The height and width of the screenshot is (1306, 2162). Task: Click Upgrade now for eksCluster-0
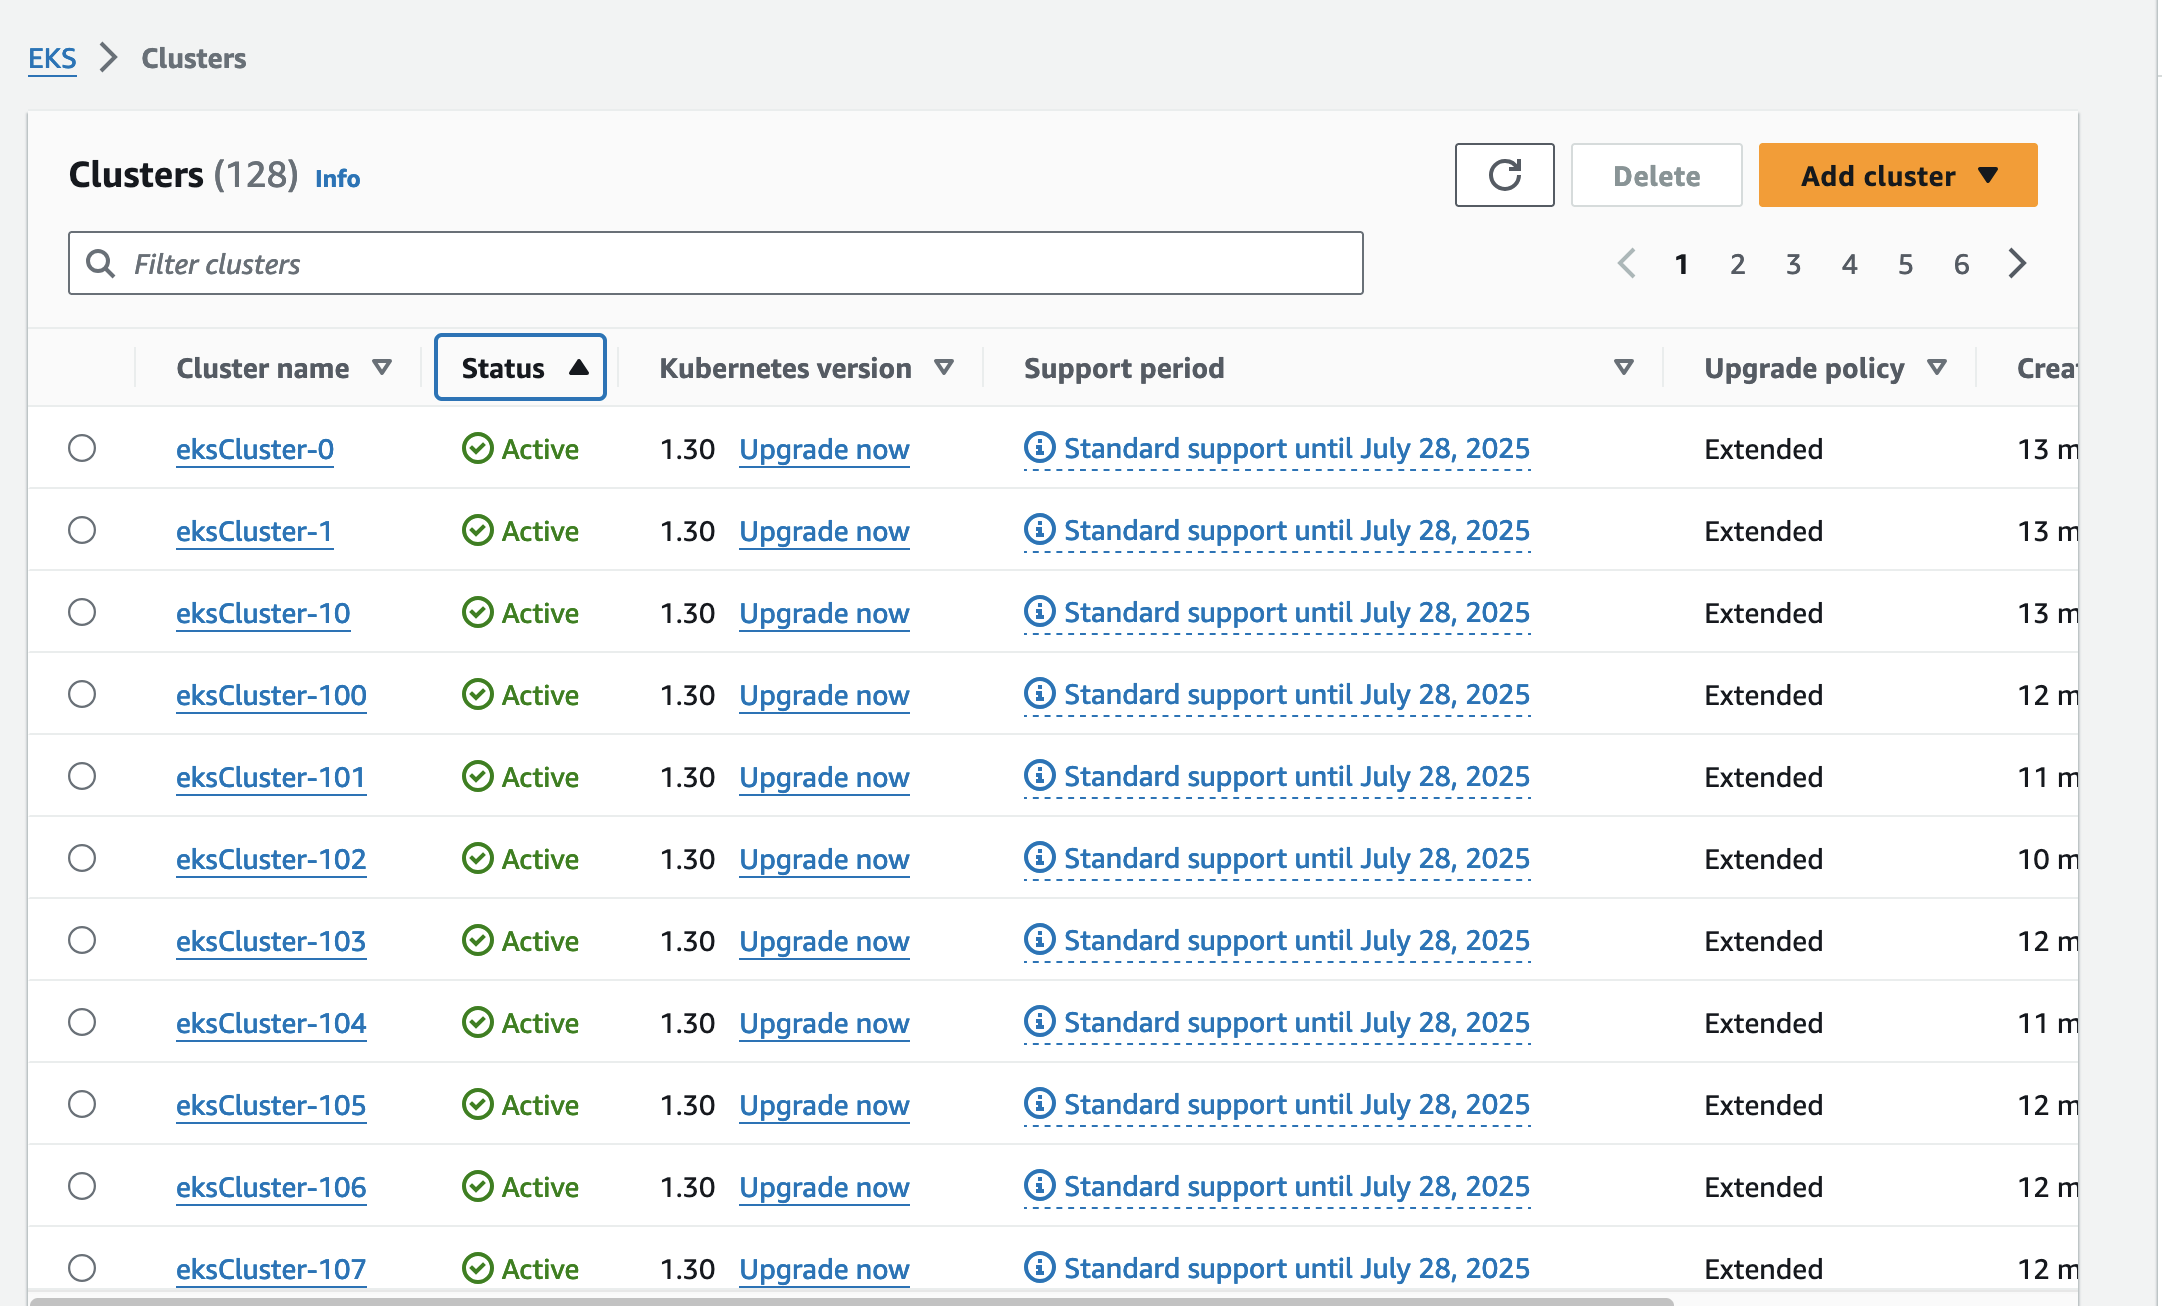(824, 449)
